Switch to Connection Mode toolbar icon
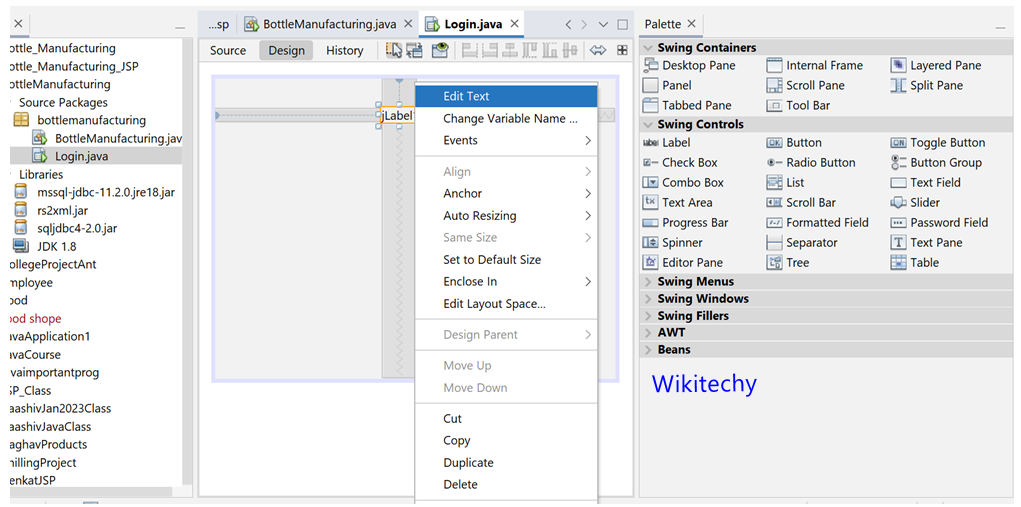 tap(414, 50)
